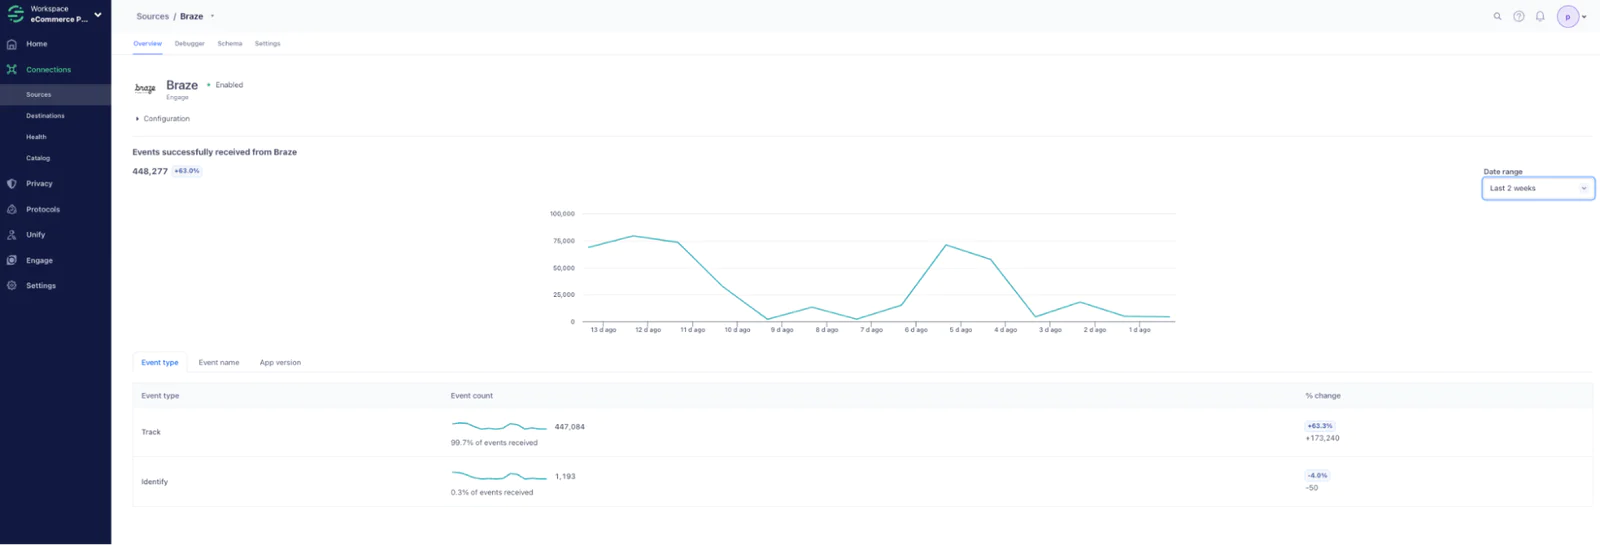1600x545 pixels.
Task: Click the Track row sparkline chart
Action: click(499, 426)
